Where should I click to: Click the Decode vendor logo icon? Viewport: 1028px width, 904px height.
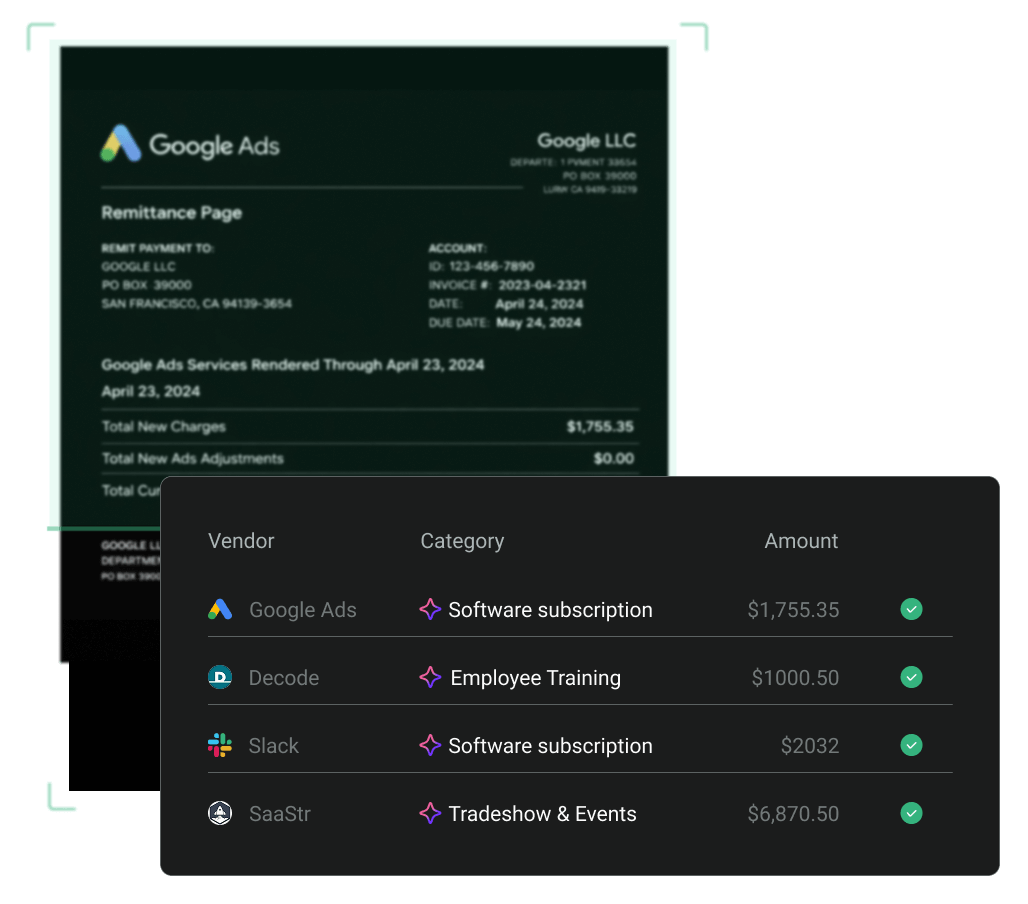click(220, 677)
